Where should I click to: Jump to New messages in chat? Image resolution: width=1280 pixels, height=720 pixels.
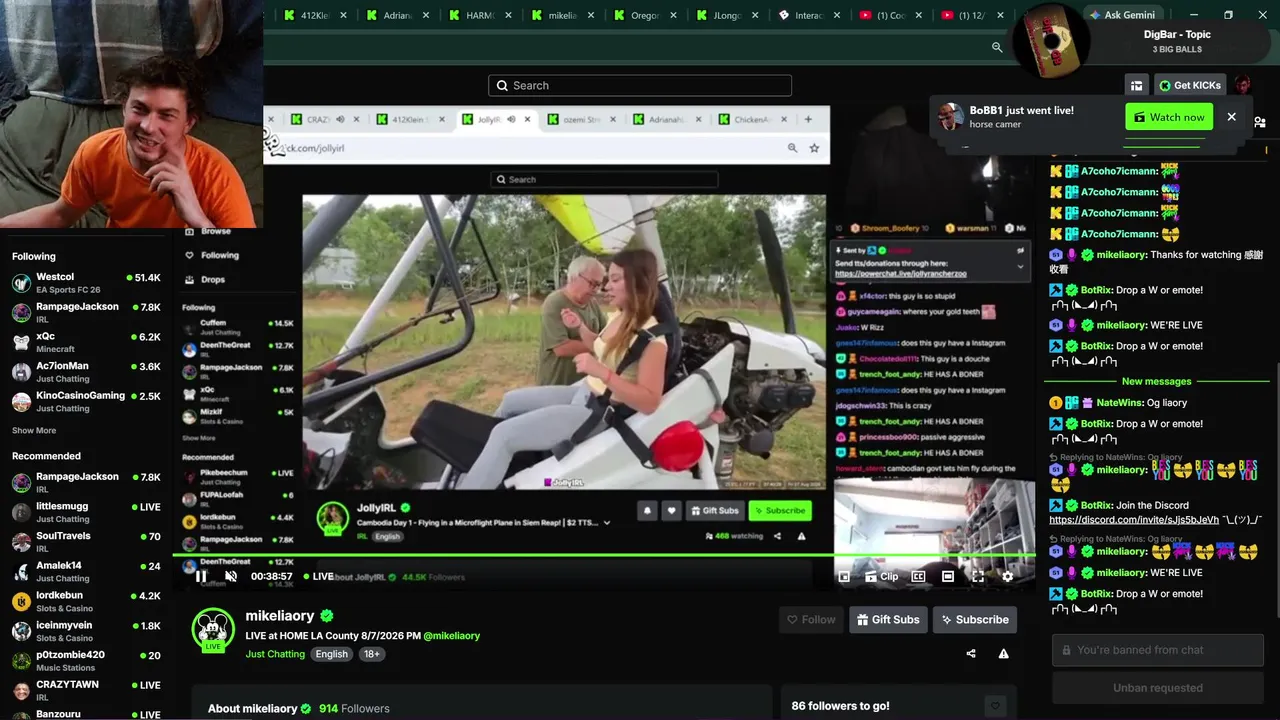(1156, 381)
